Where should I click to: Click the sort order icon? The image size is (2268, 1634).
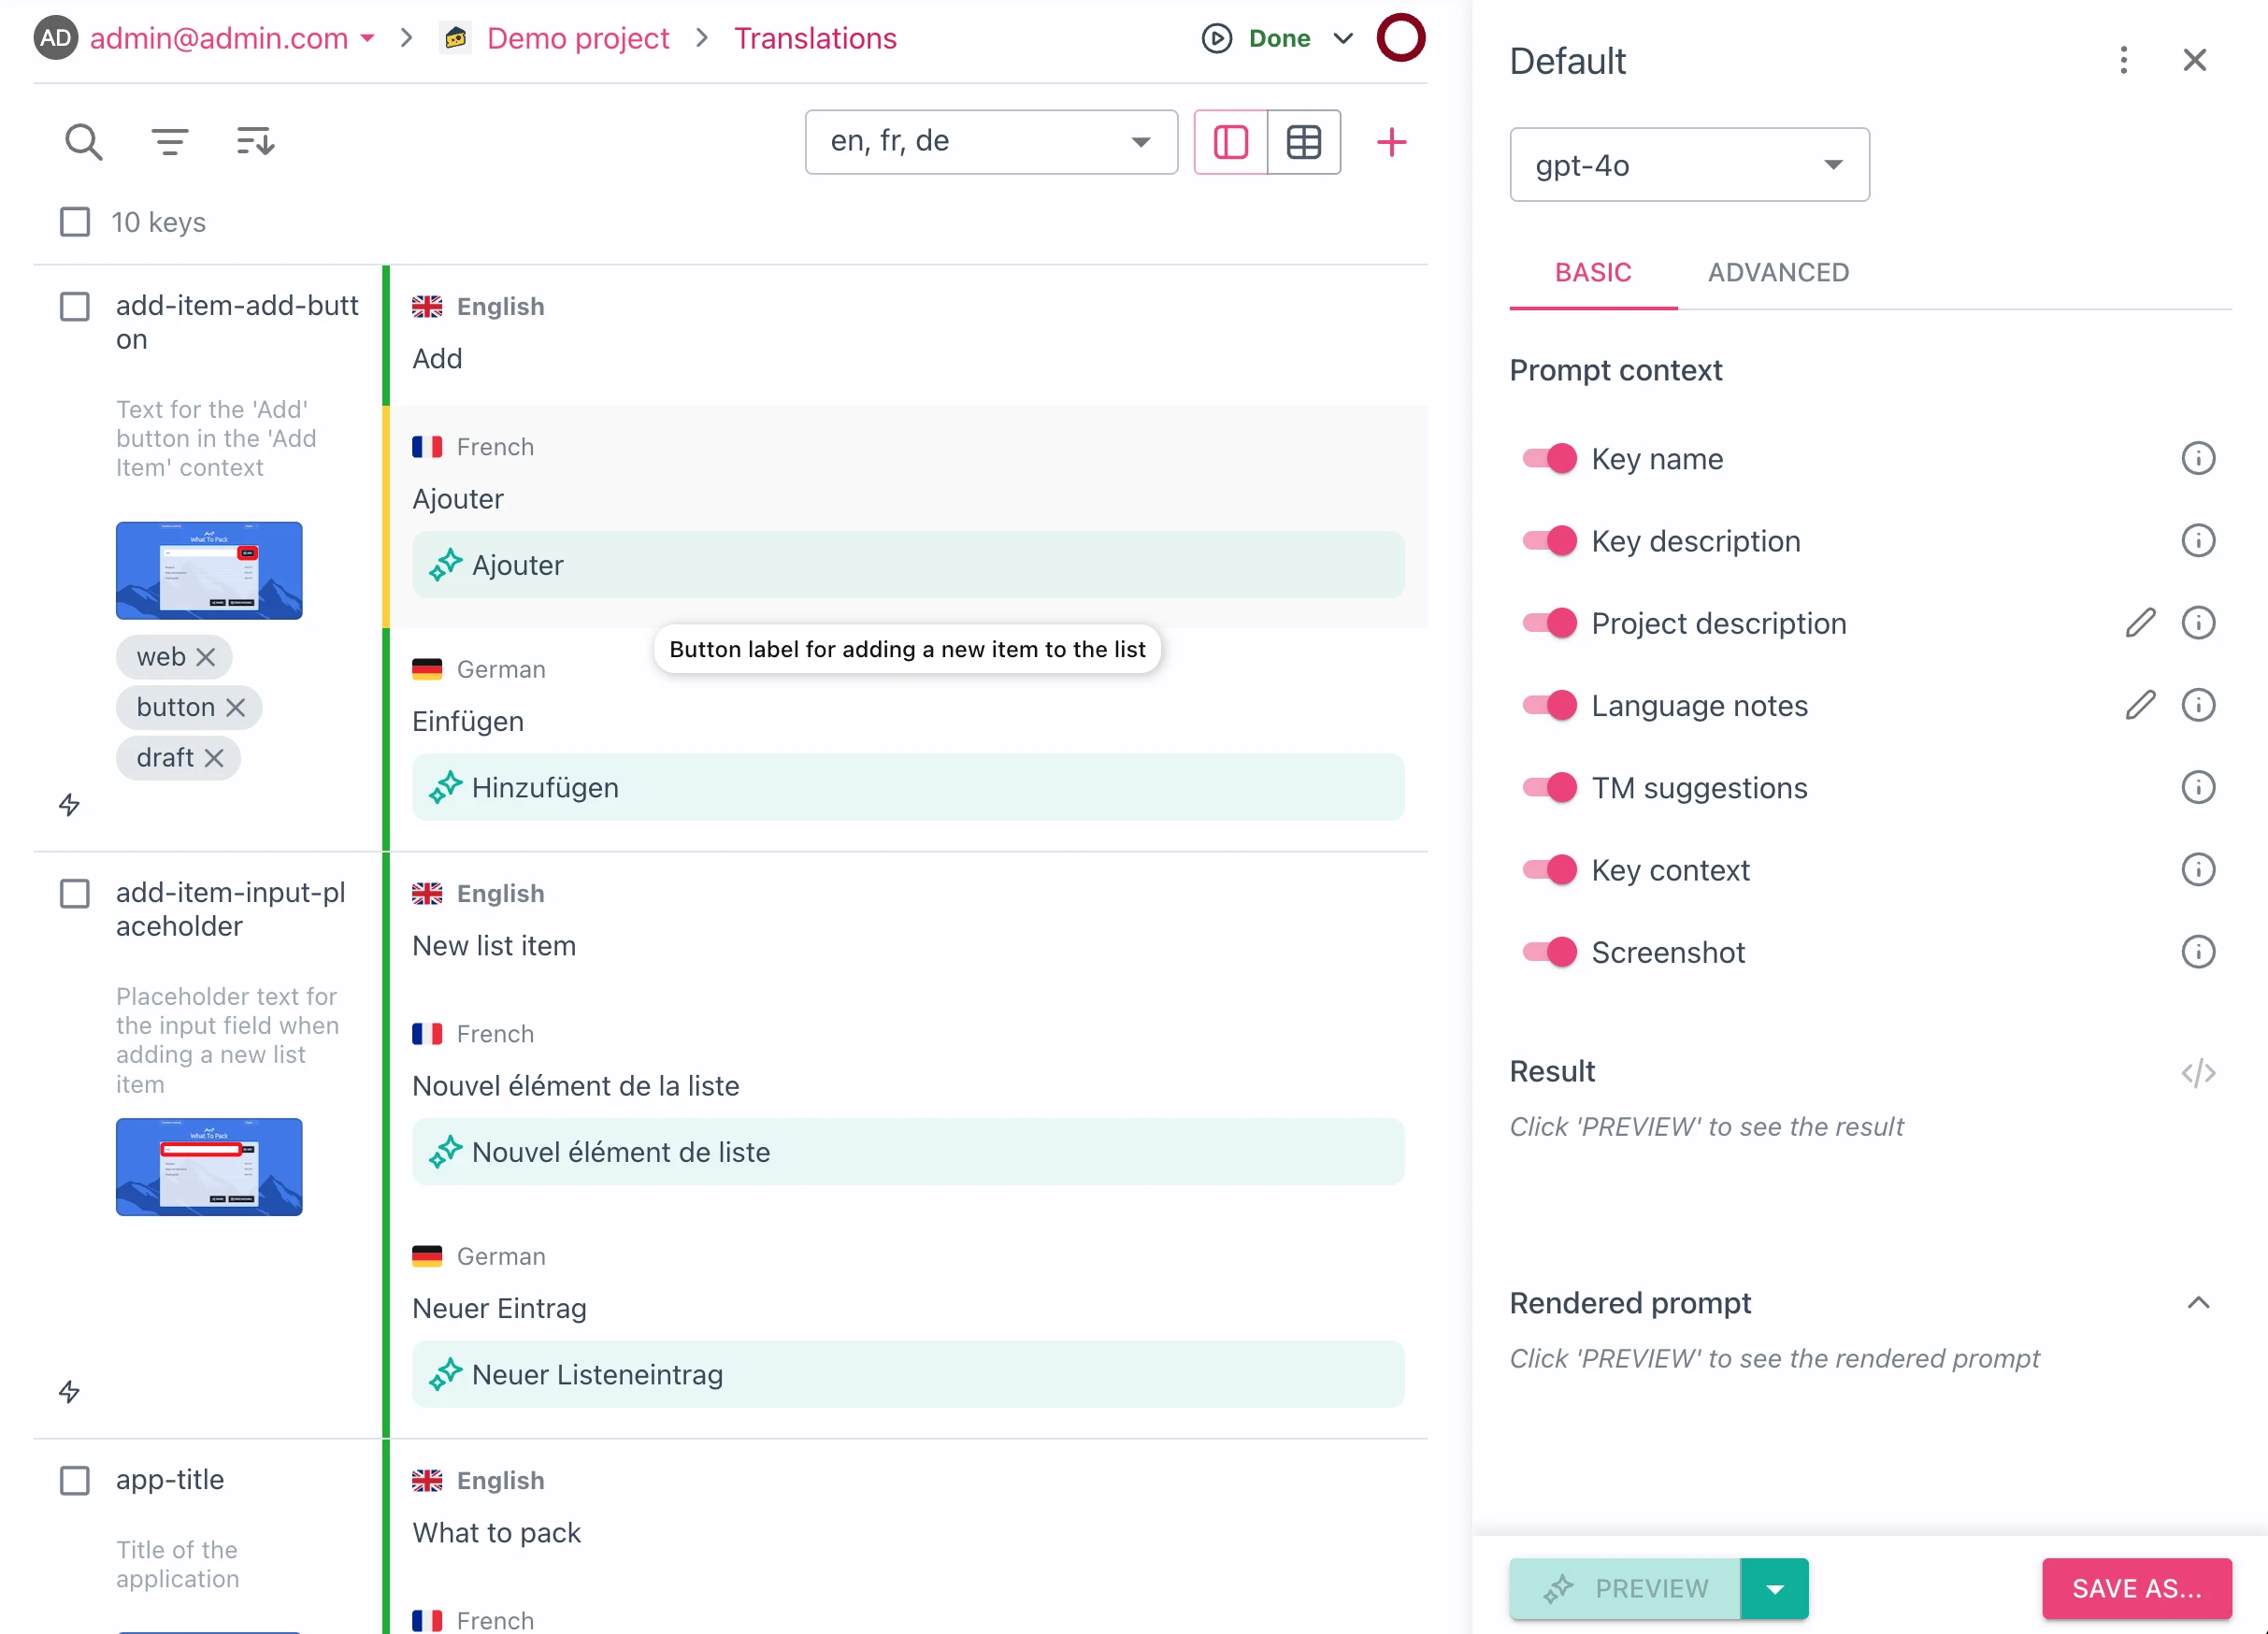[x=255, y=142]
